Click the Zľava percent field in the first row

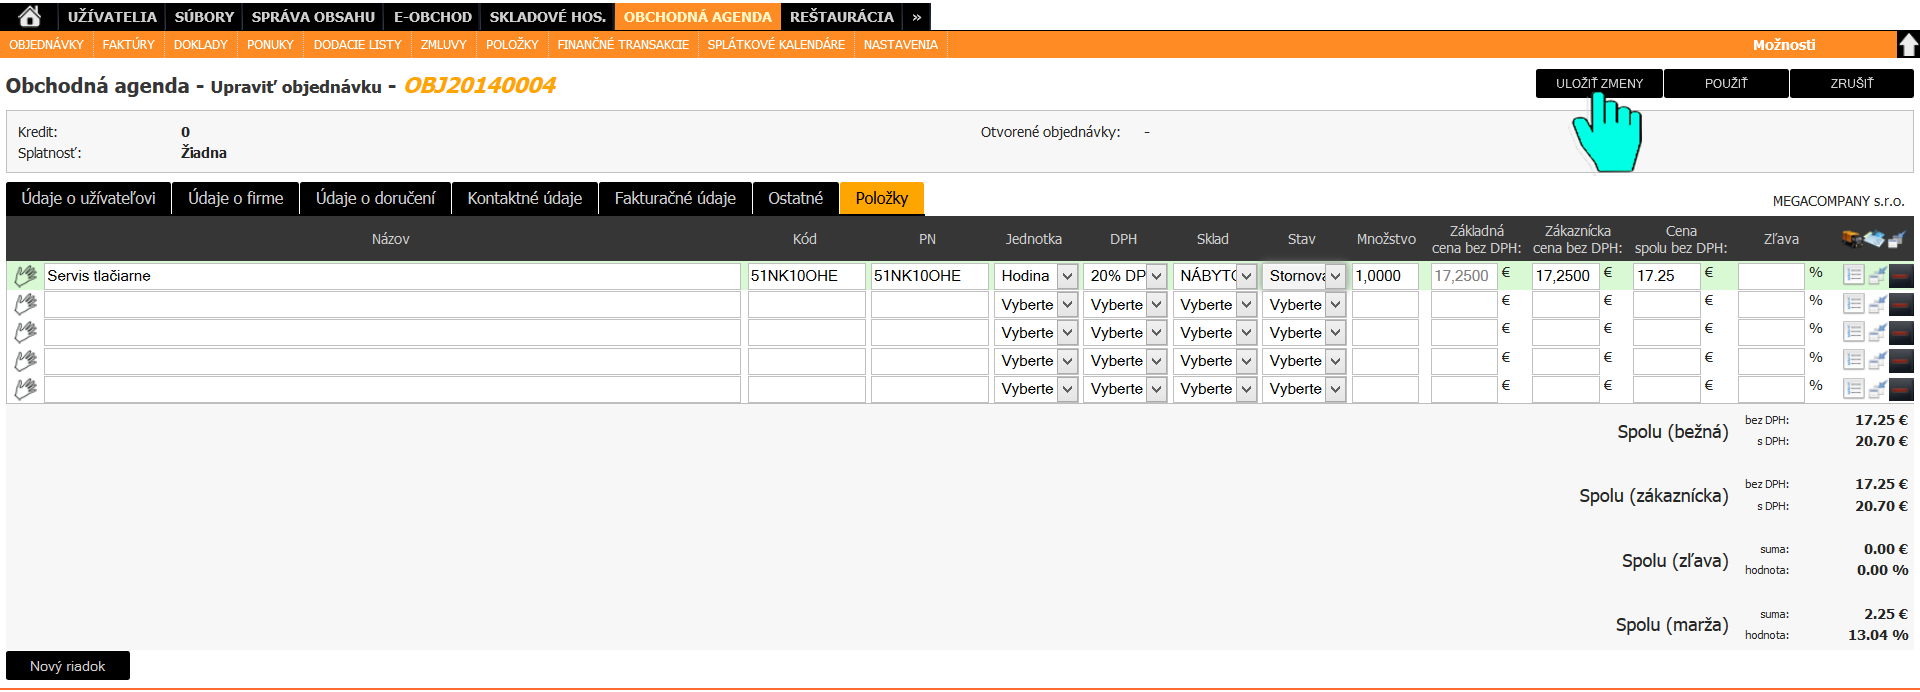coord(1770,276)
